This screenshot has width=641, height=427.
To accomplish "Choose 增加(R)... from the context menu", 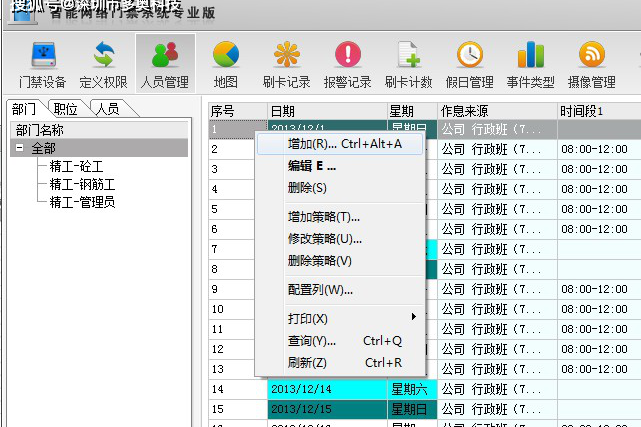I will point(340,144).
